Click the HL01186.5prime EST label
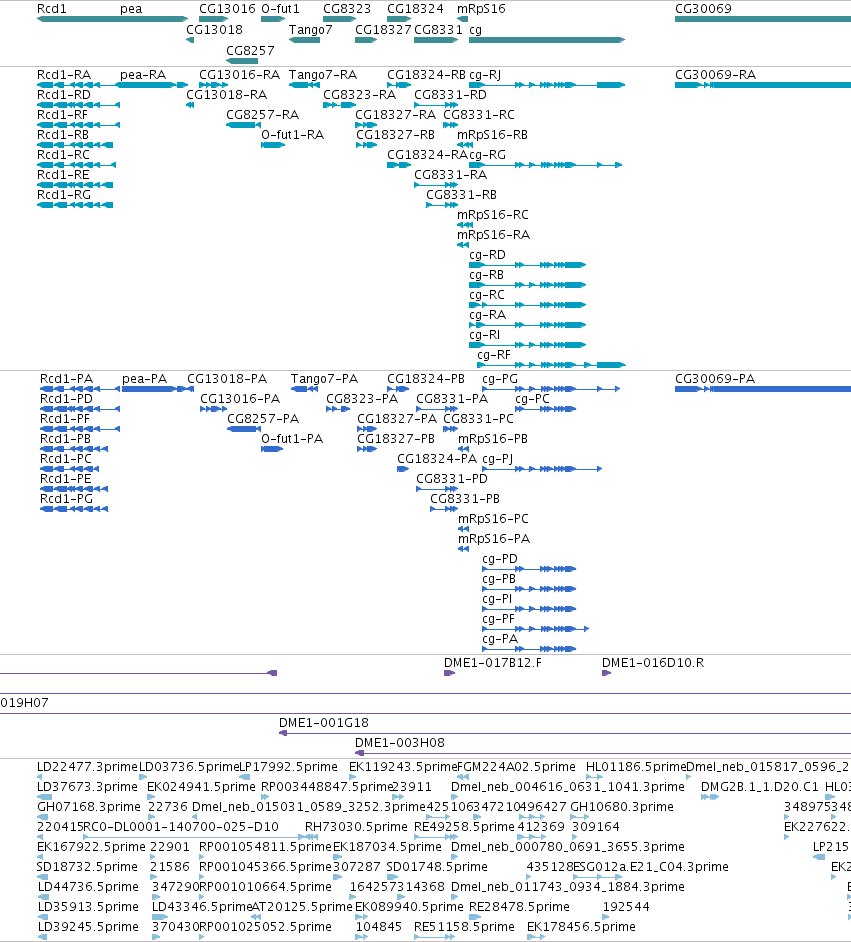This screenshot has width=851, height=942. (x=636, y=767)
